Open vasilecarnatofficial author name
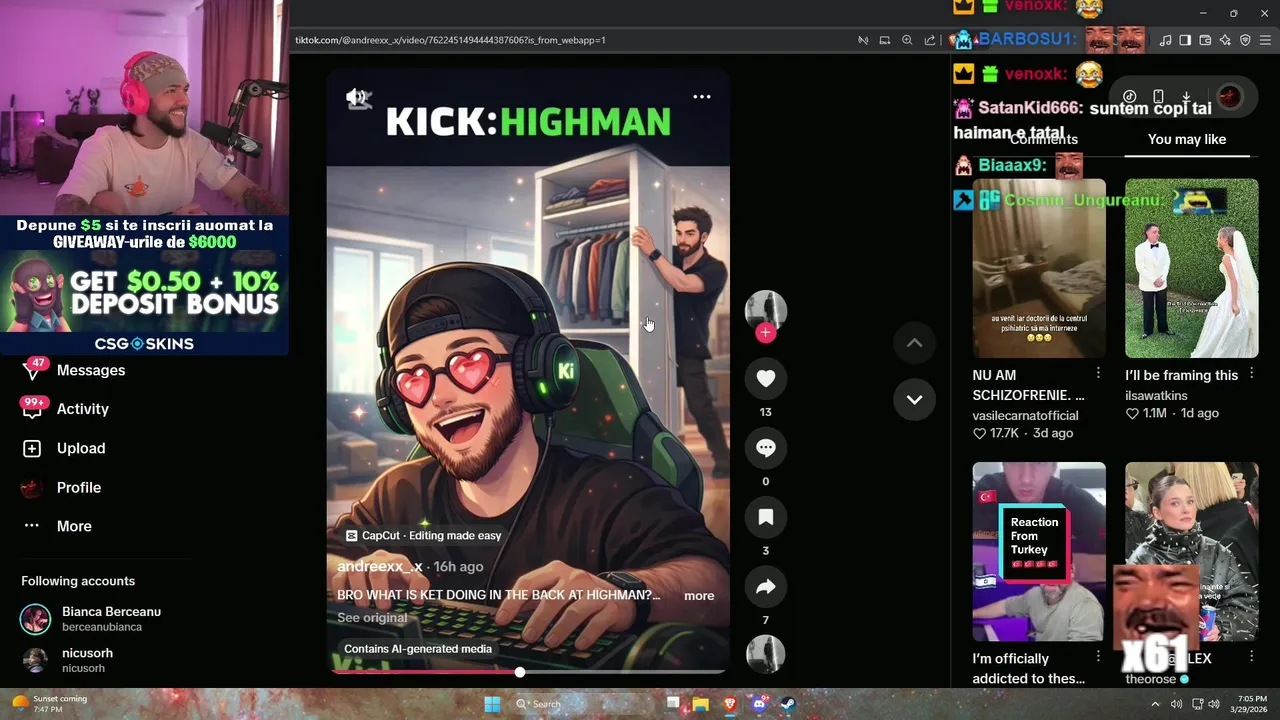The image size is (1280, 720). 1025,415
